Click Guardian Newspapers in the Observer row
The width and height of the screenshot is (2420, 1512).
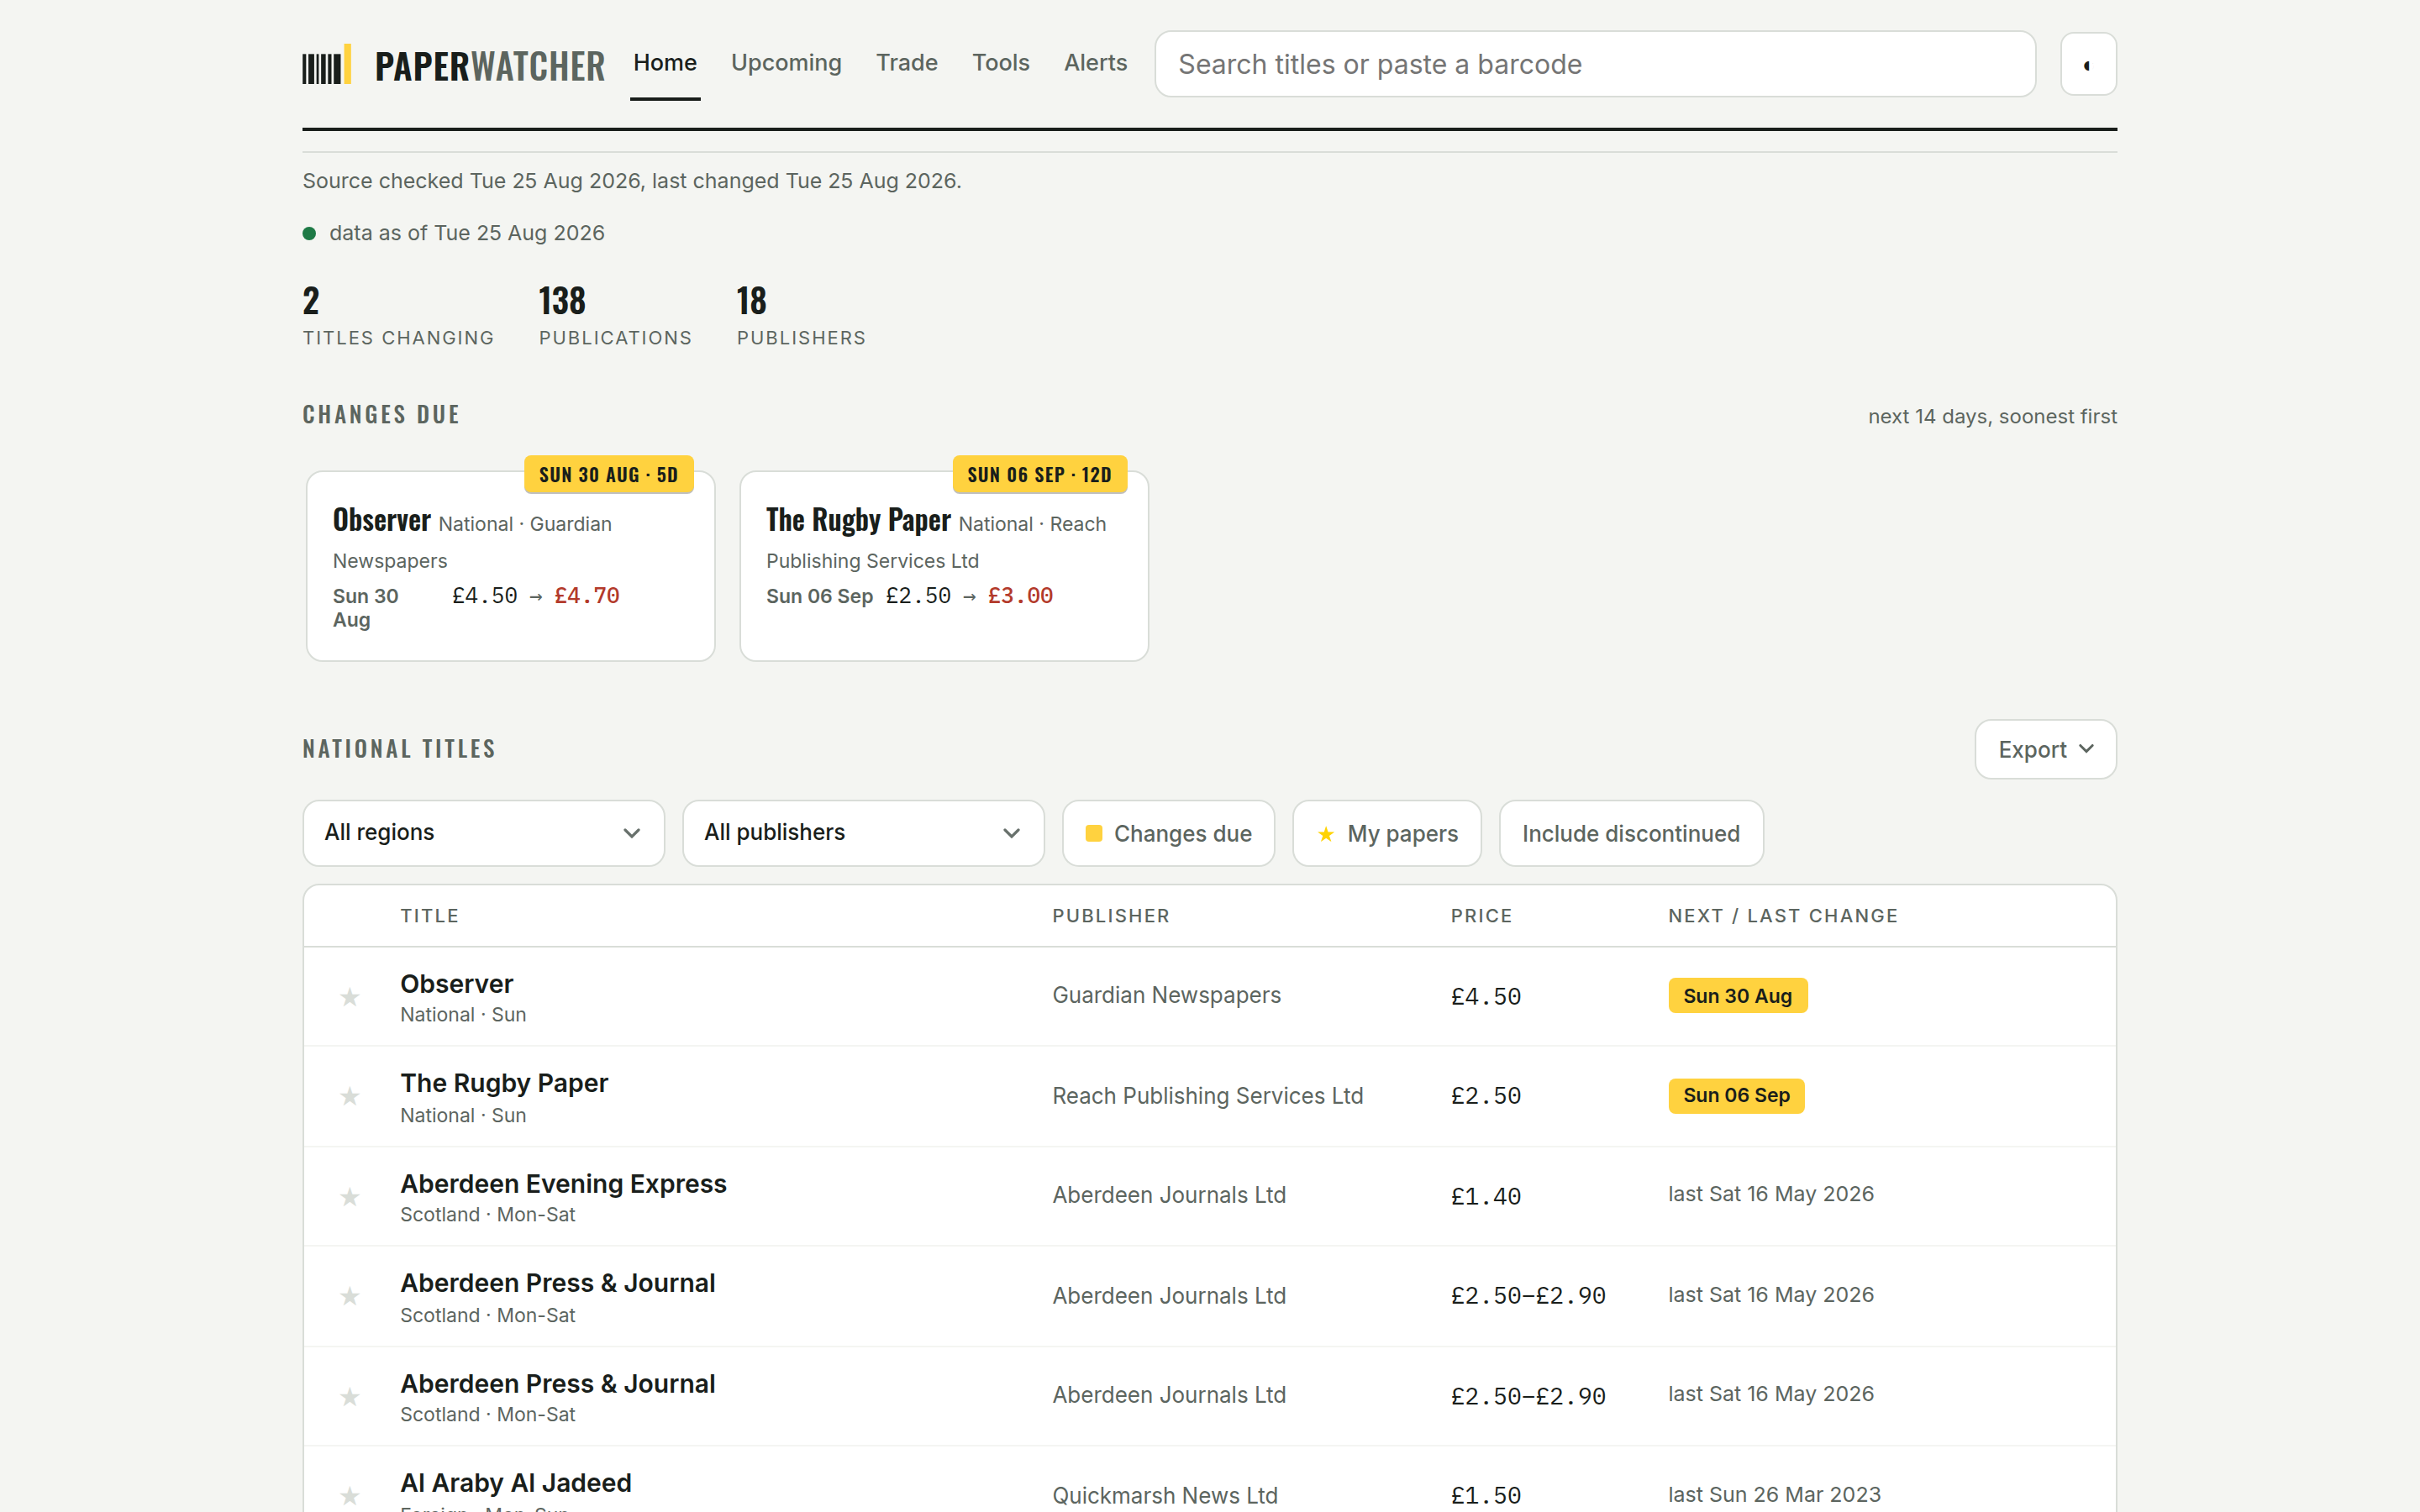click(1166, 996)
